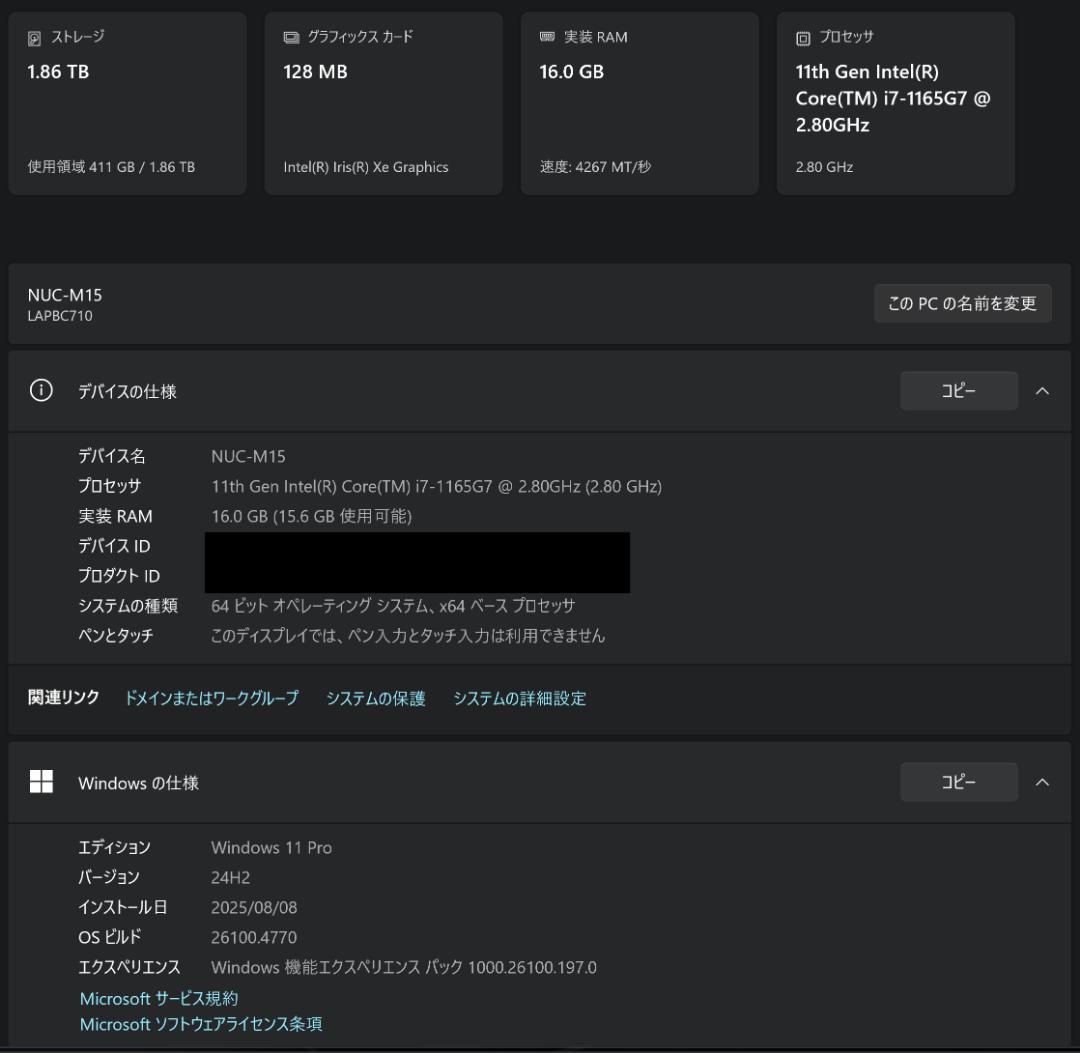Click the プロダクト ID label

point(118,575)
